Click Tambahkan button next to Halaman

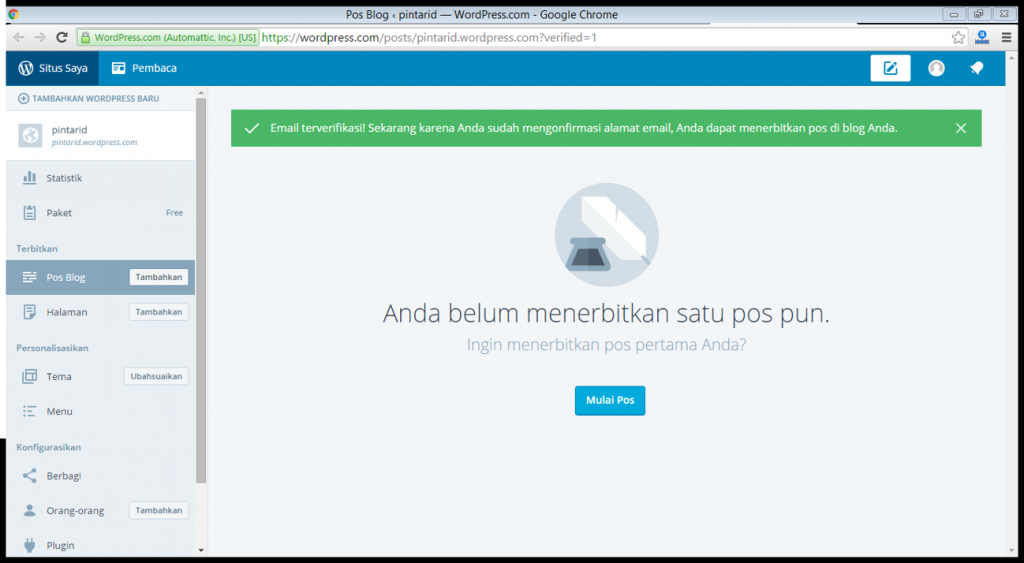(159, 312)
